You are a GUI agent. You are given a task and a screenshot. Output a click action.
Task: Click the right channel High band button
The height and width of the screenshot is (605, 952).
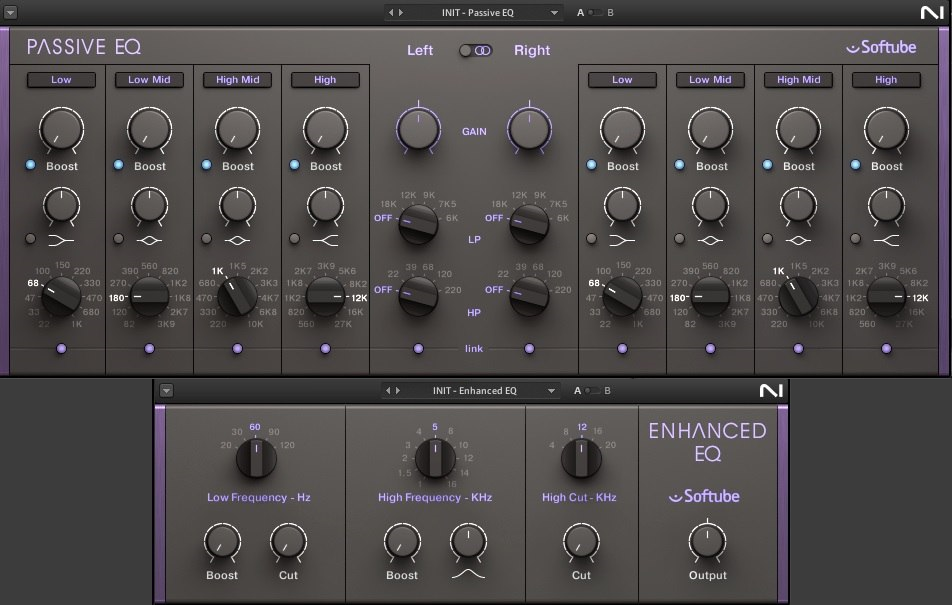tap(886, 80)
